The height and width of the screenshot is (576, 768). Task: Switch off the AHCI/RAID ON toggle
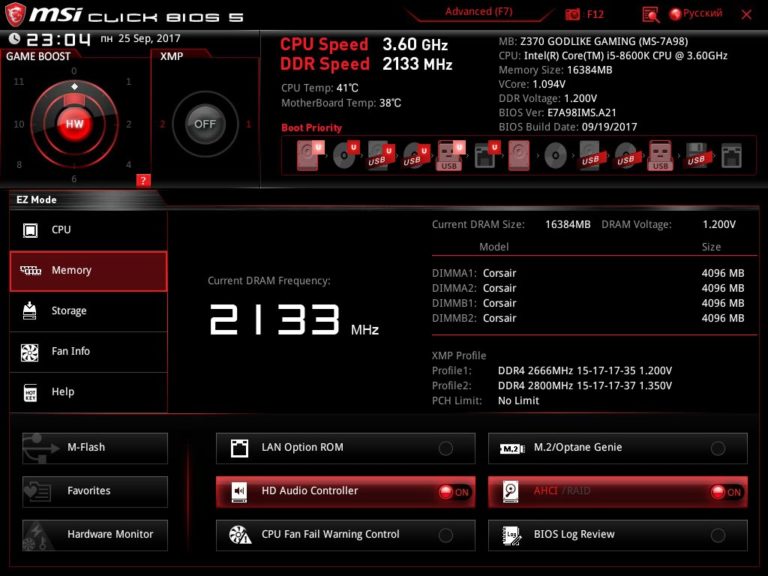point(726,492)
